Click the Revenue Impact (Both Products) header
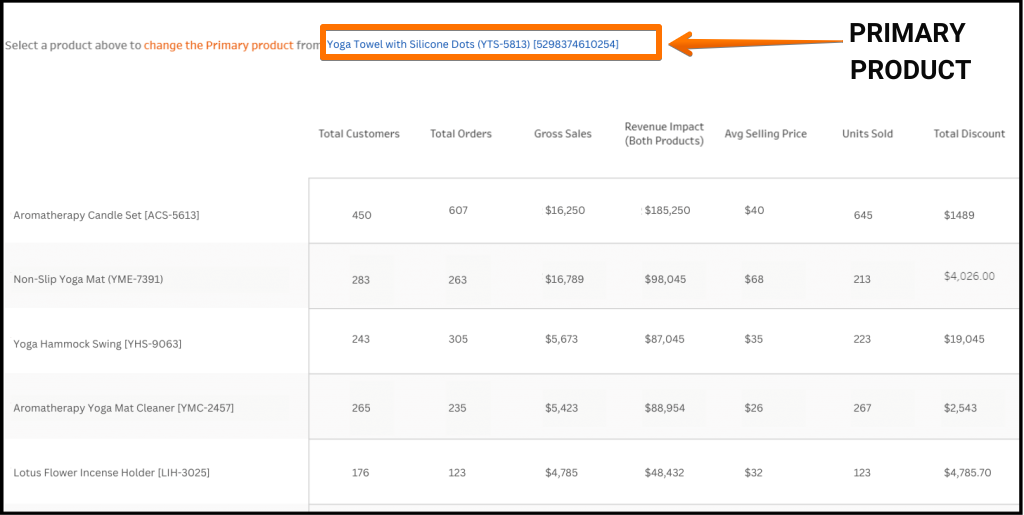Viewport: 1024px width, 515px height. (664, 133)
